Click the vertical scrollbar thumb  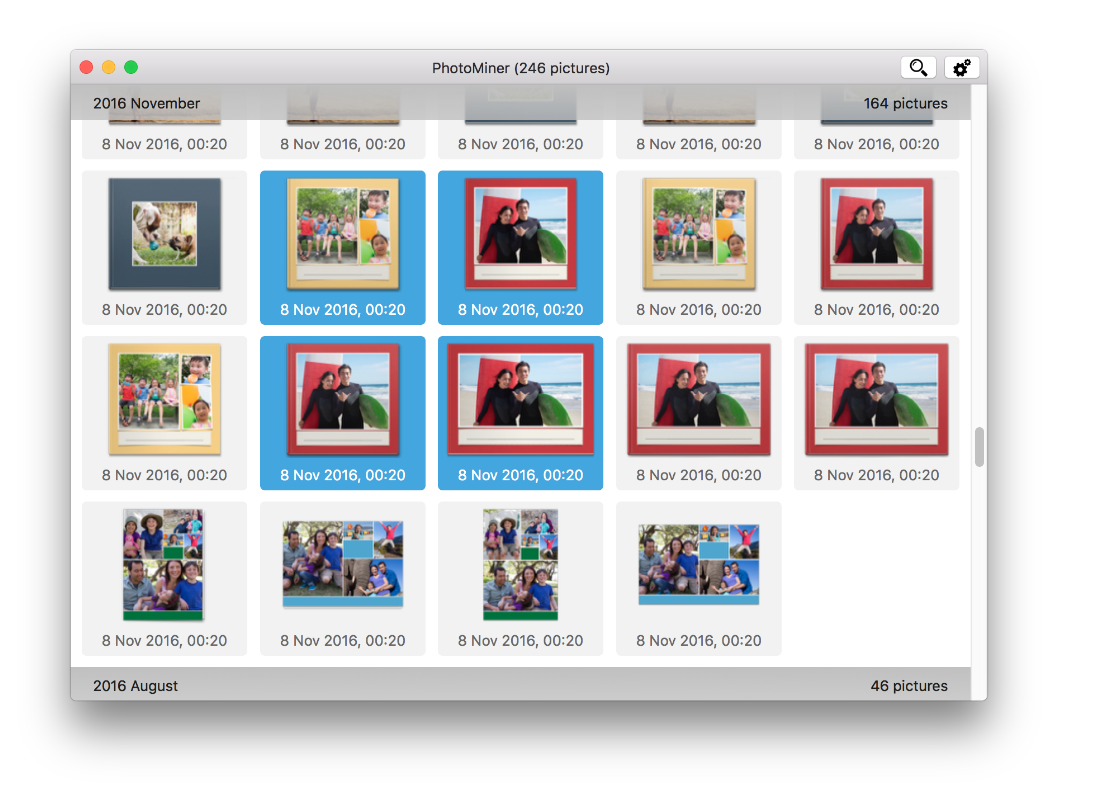coord(979,446)
